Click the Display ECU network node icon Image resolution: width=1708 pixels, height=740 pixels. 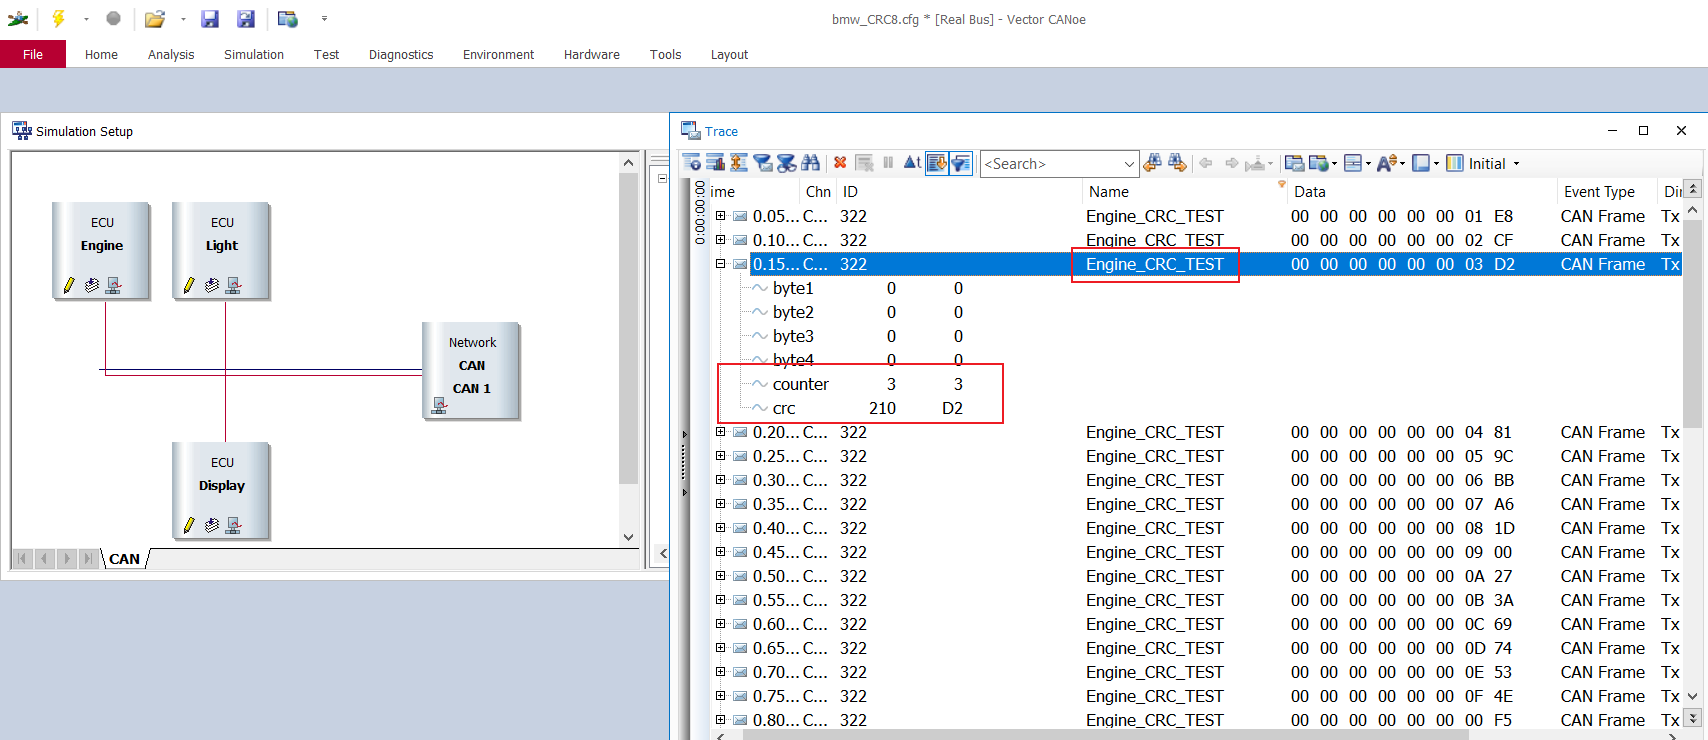pos(234,525)
